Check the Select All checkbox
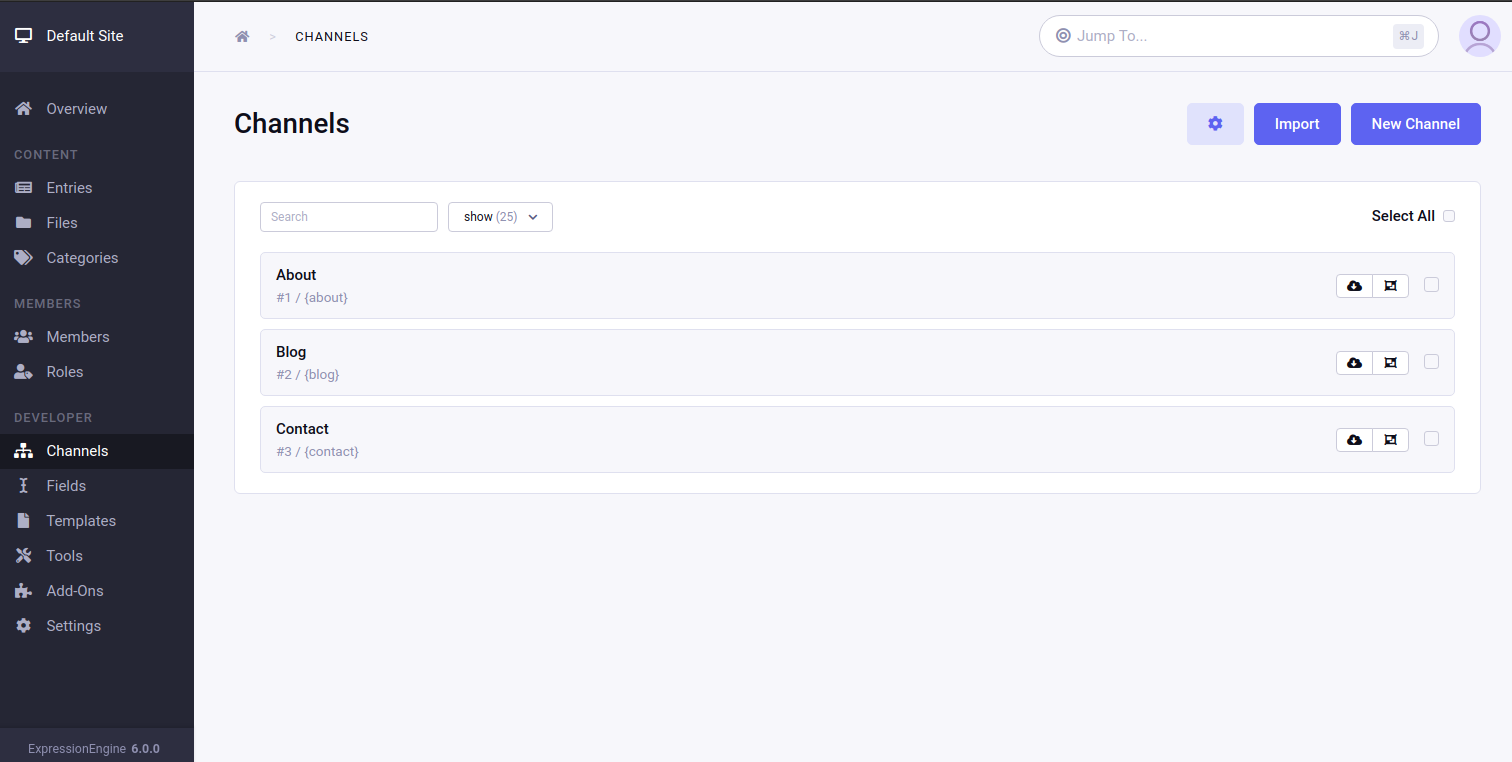 pos(1449,215)
